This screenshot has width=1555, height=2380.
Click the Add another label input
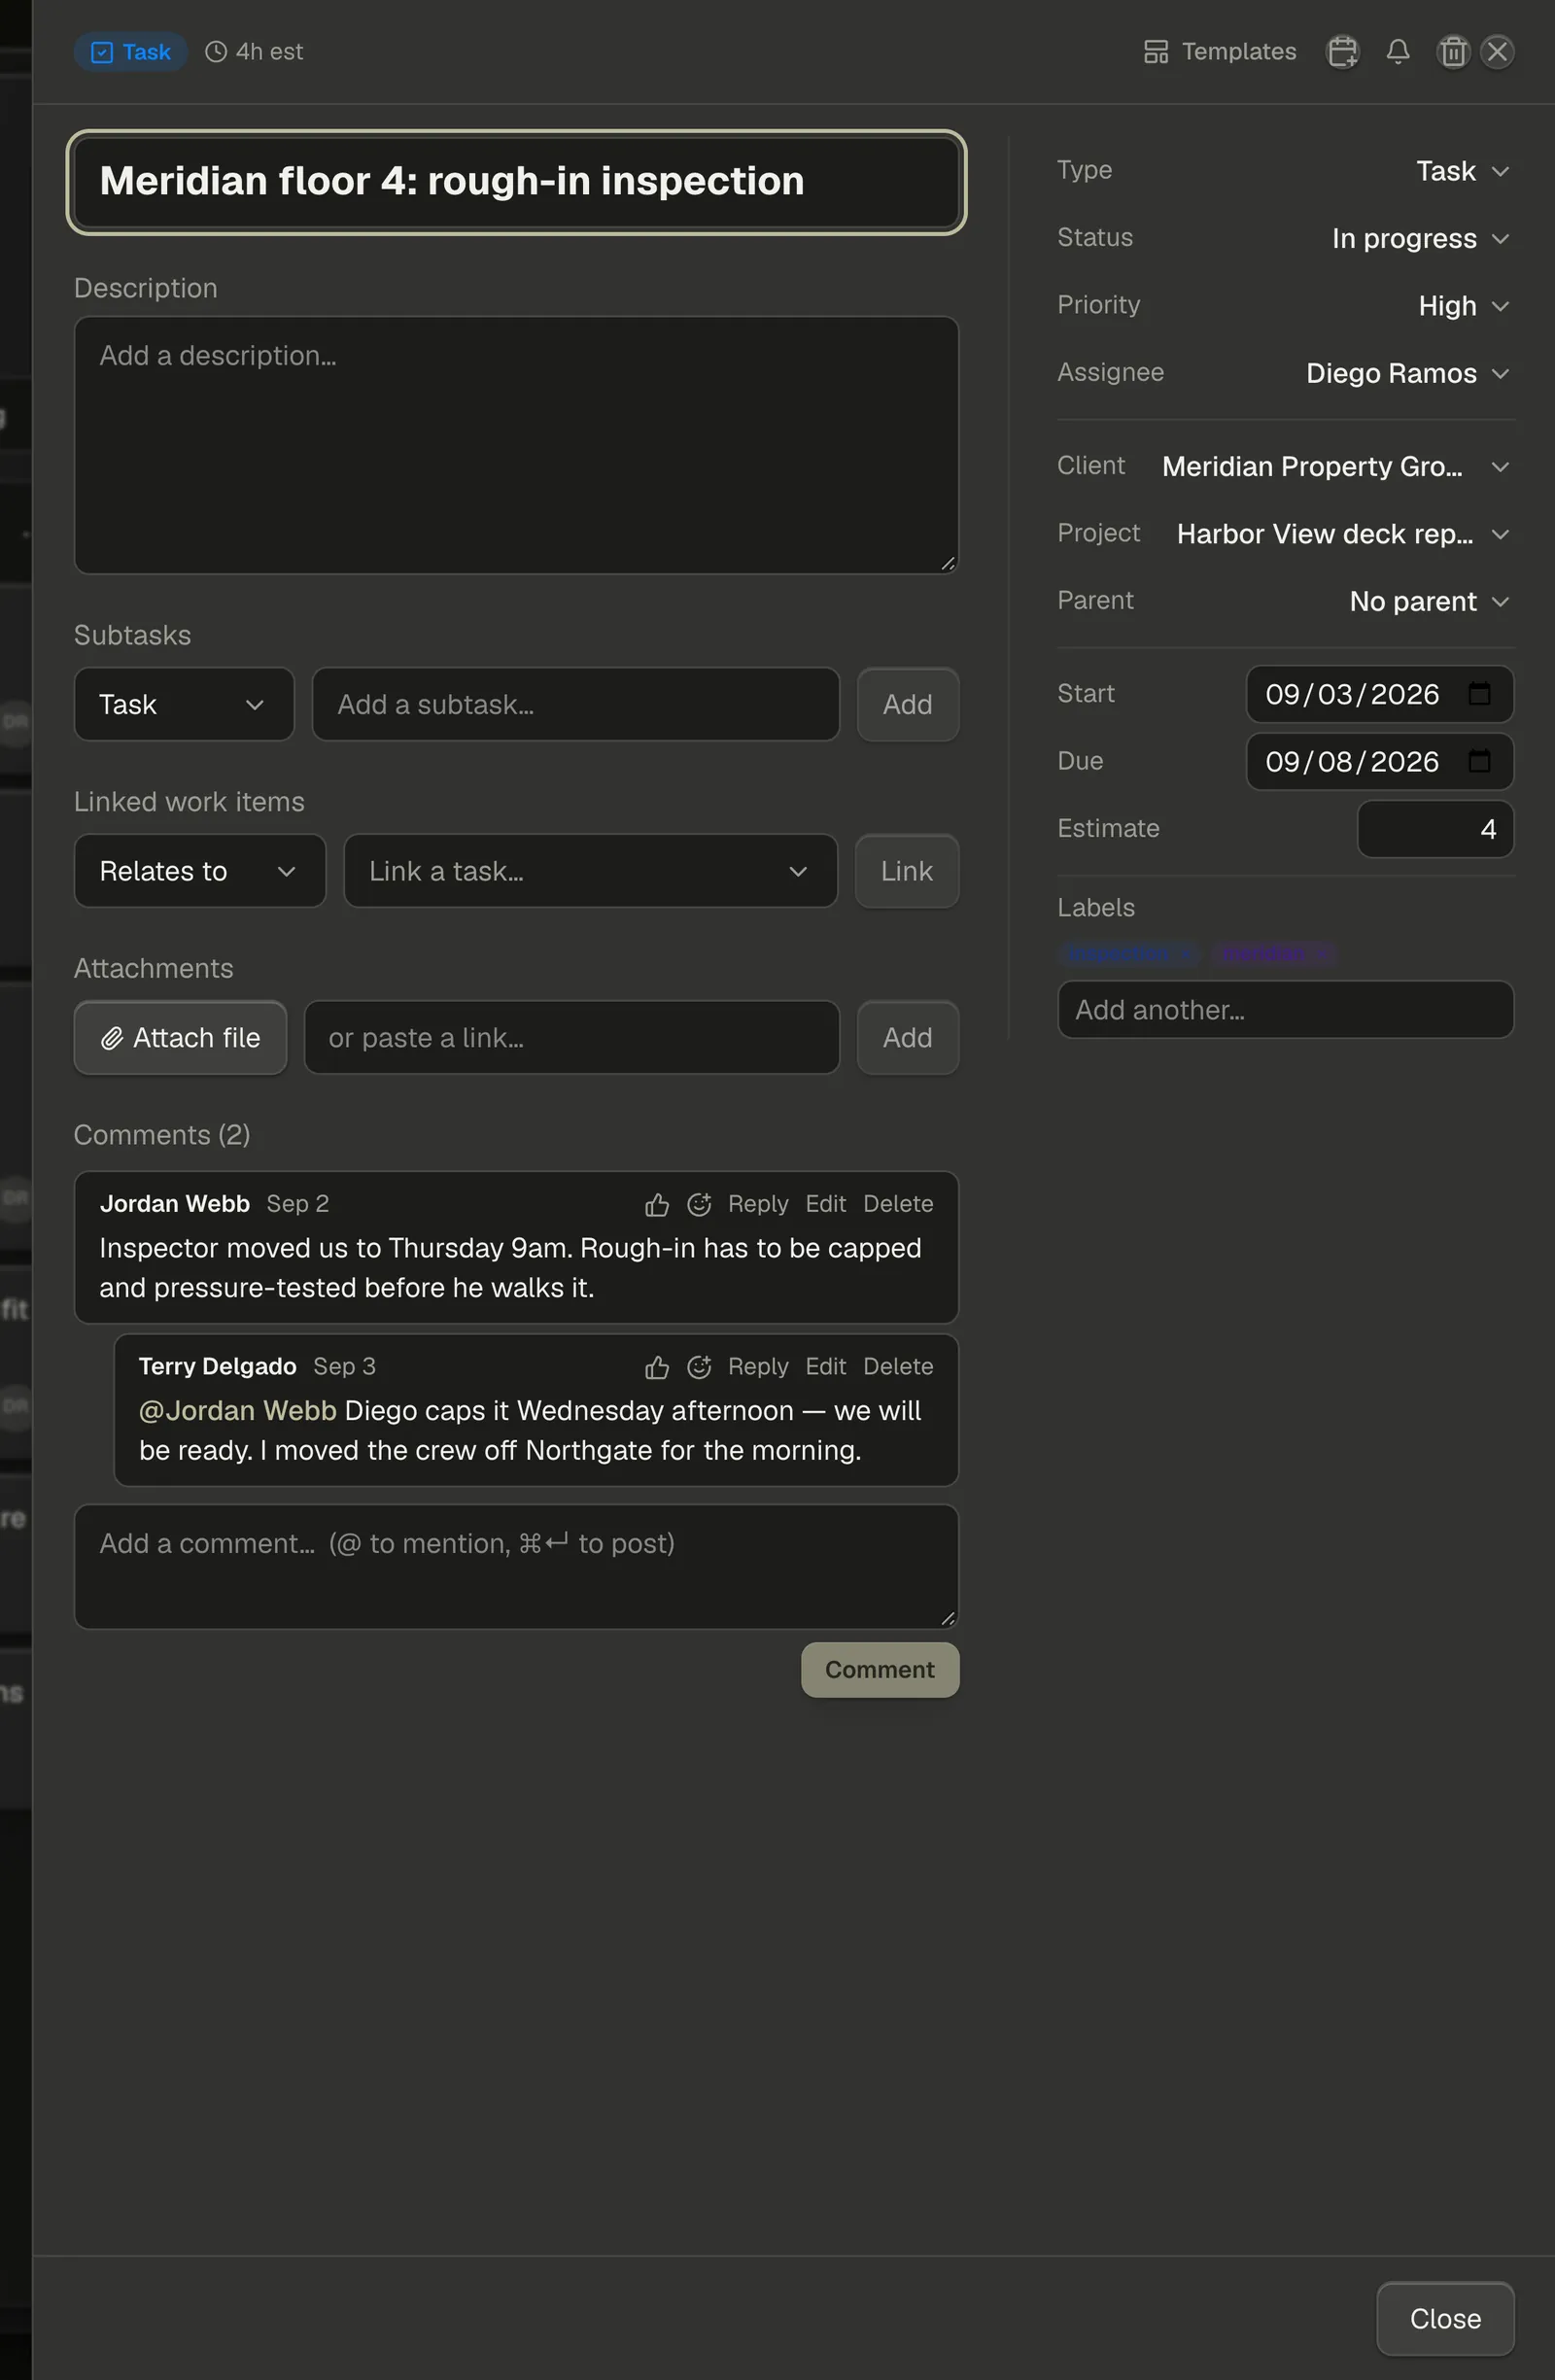coord(1285,1009)
